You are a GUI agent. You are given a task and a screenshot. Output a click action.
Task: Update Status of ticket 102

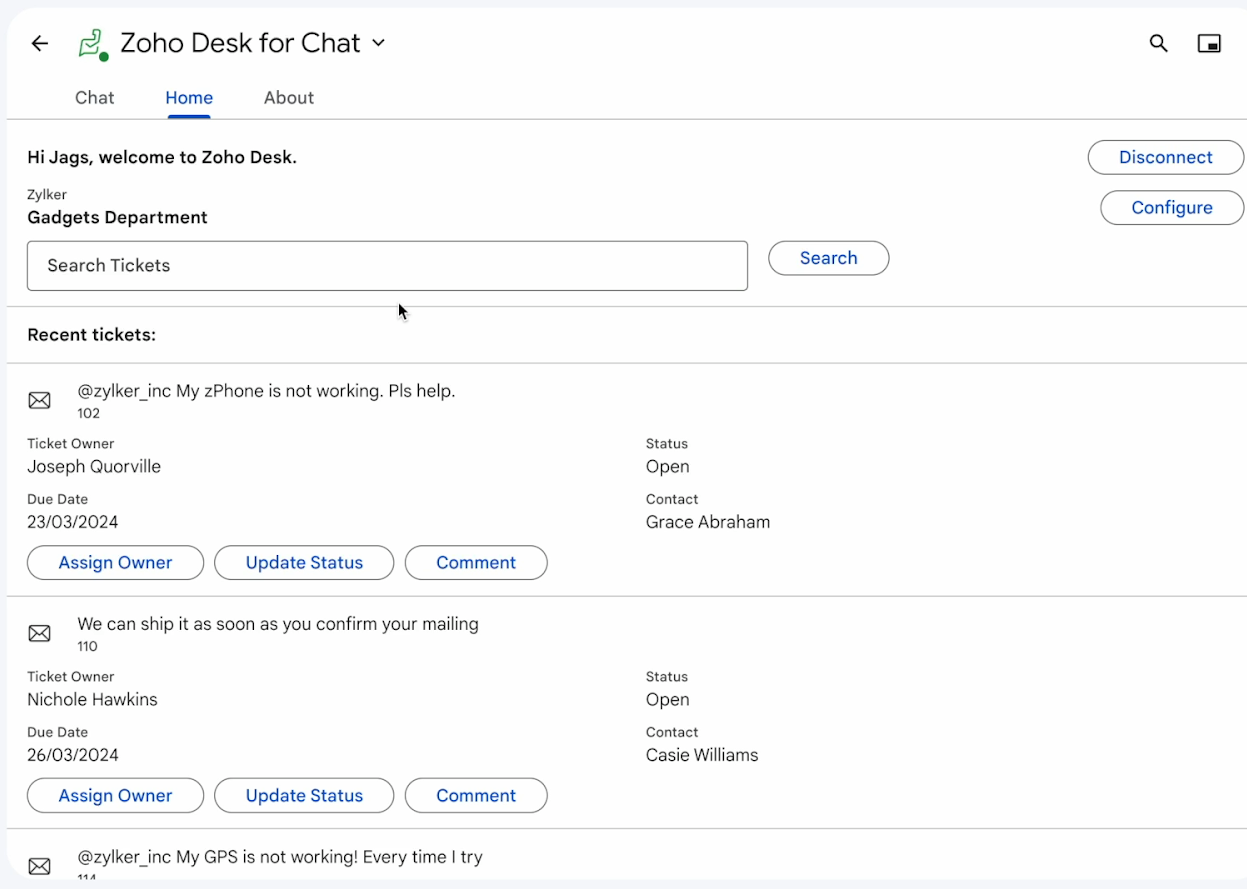(304, 563)
